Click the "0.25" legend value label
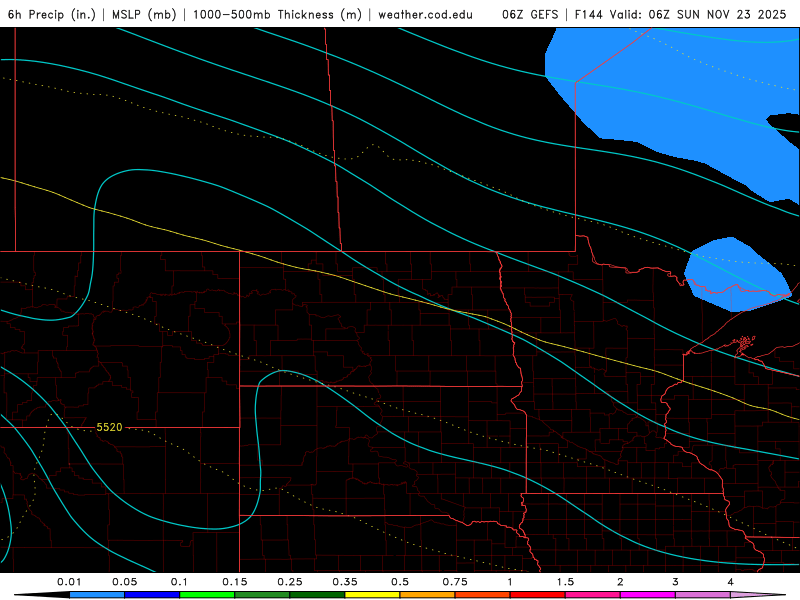 coord(290,582)
